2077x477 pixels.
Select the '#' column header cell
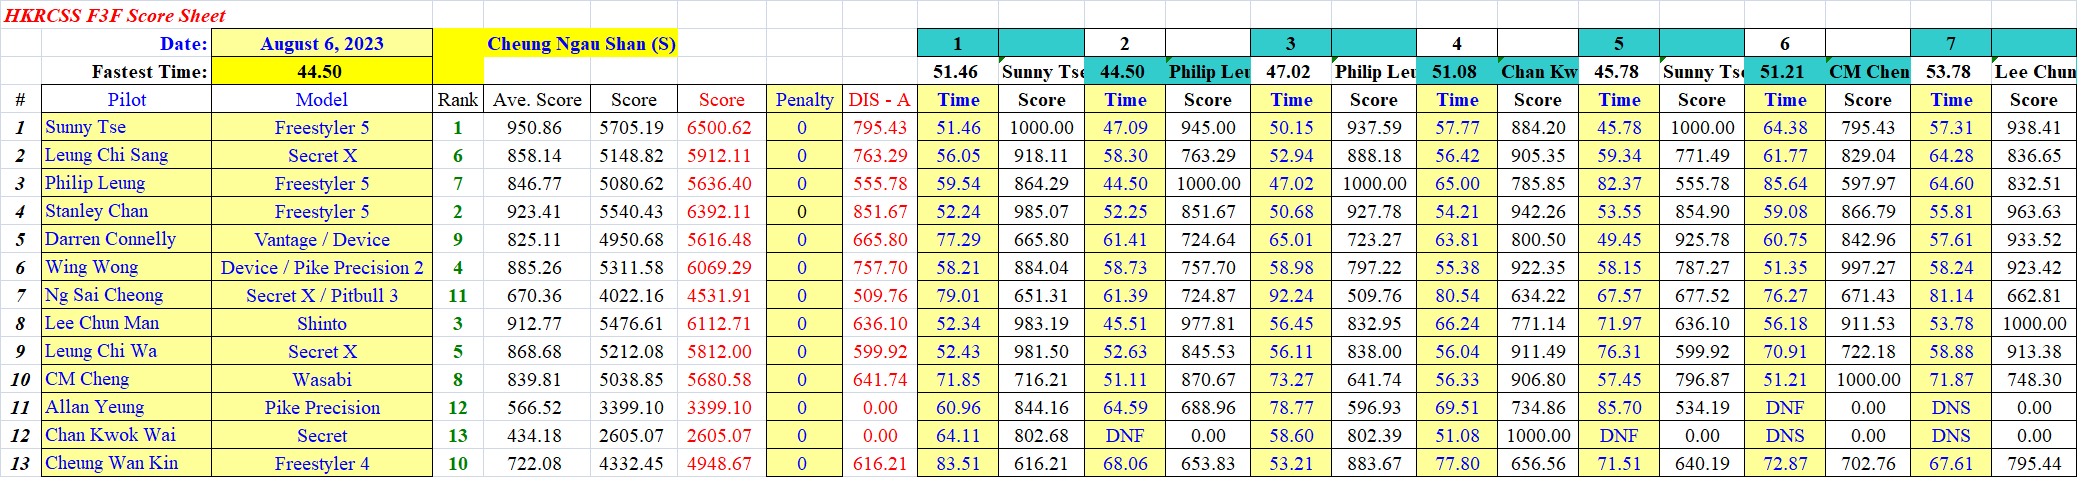20,99
